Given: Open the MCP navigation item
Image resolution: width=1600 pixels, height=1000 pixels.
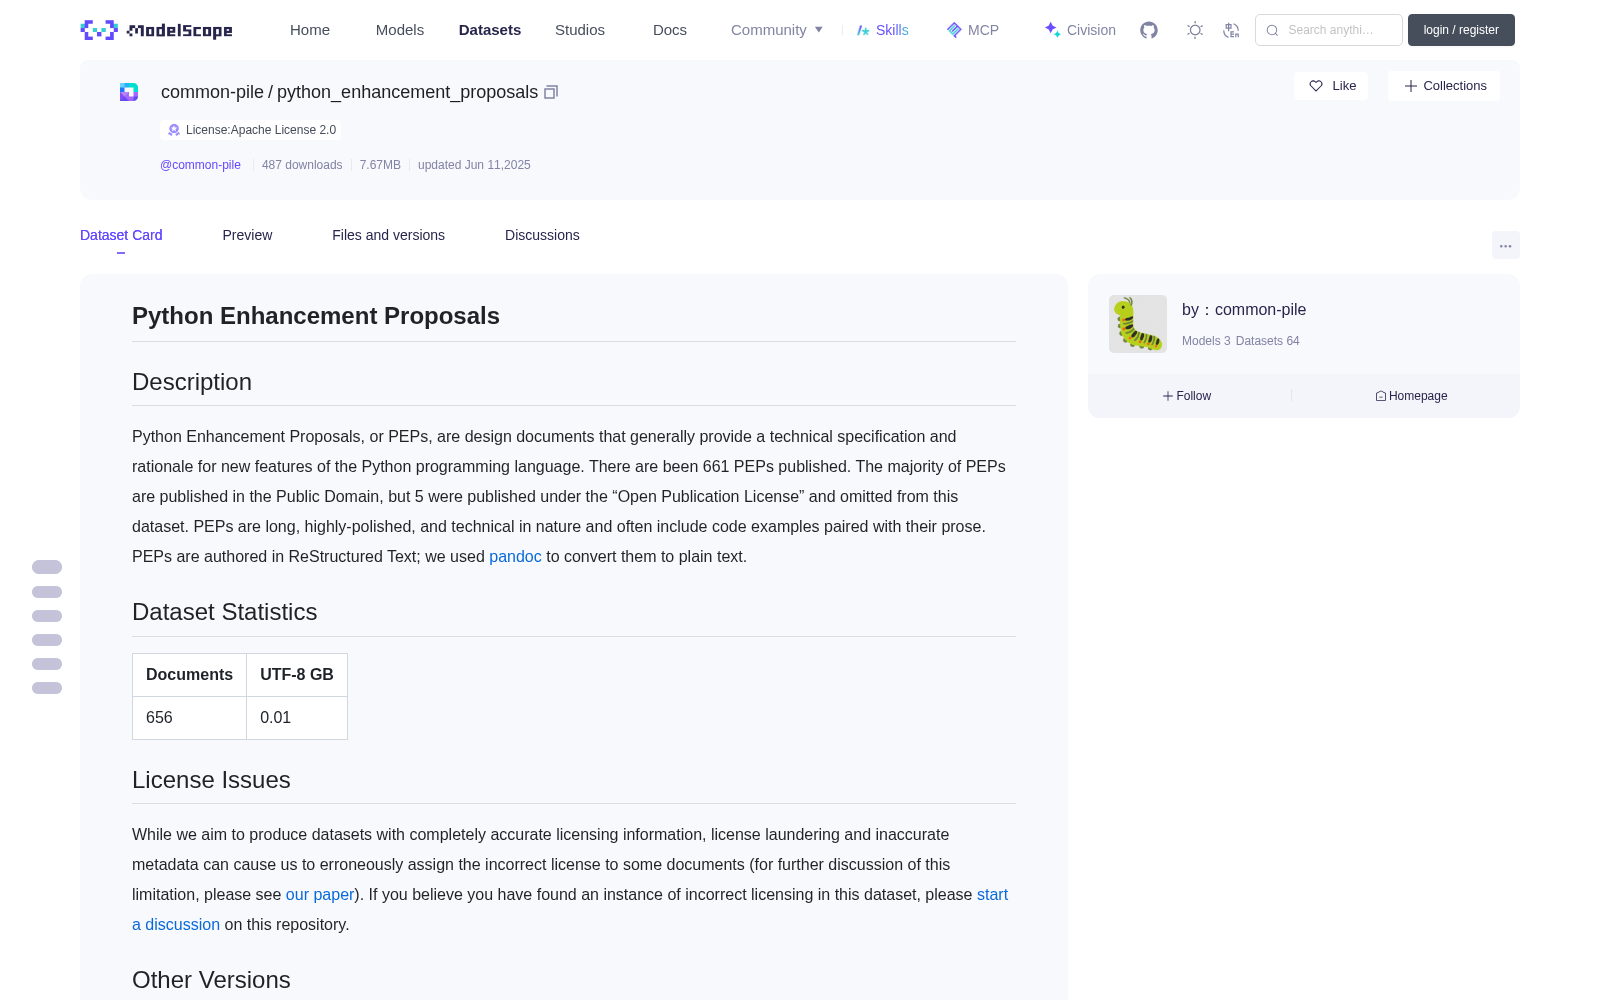Looking at the screenshot, I should 973,30.
